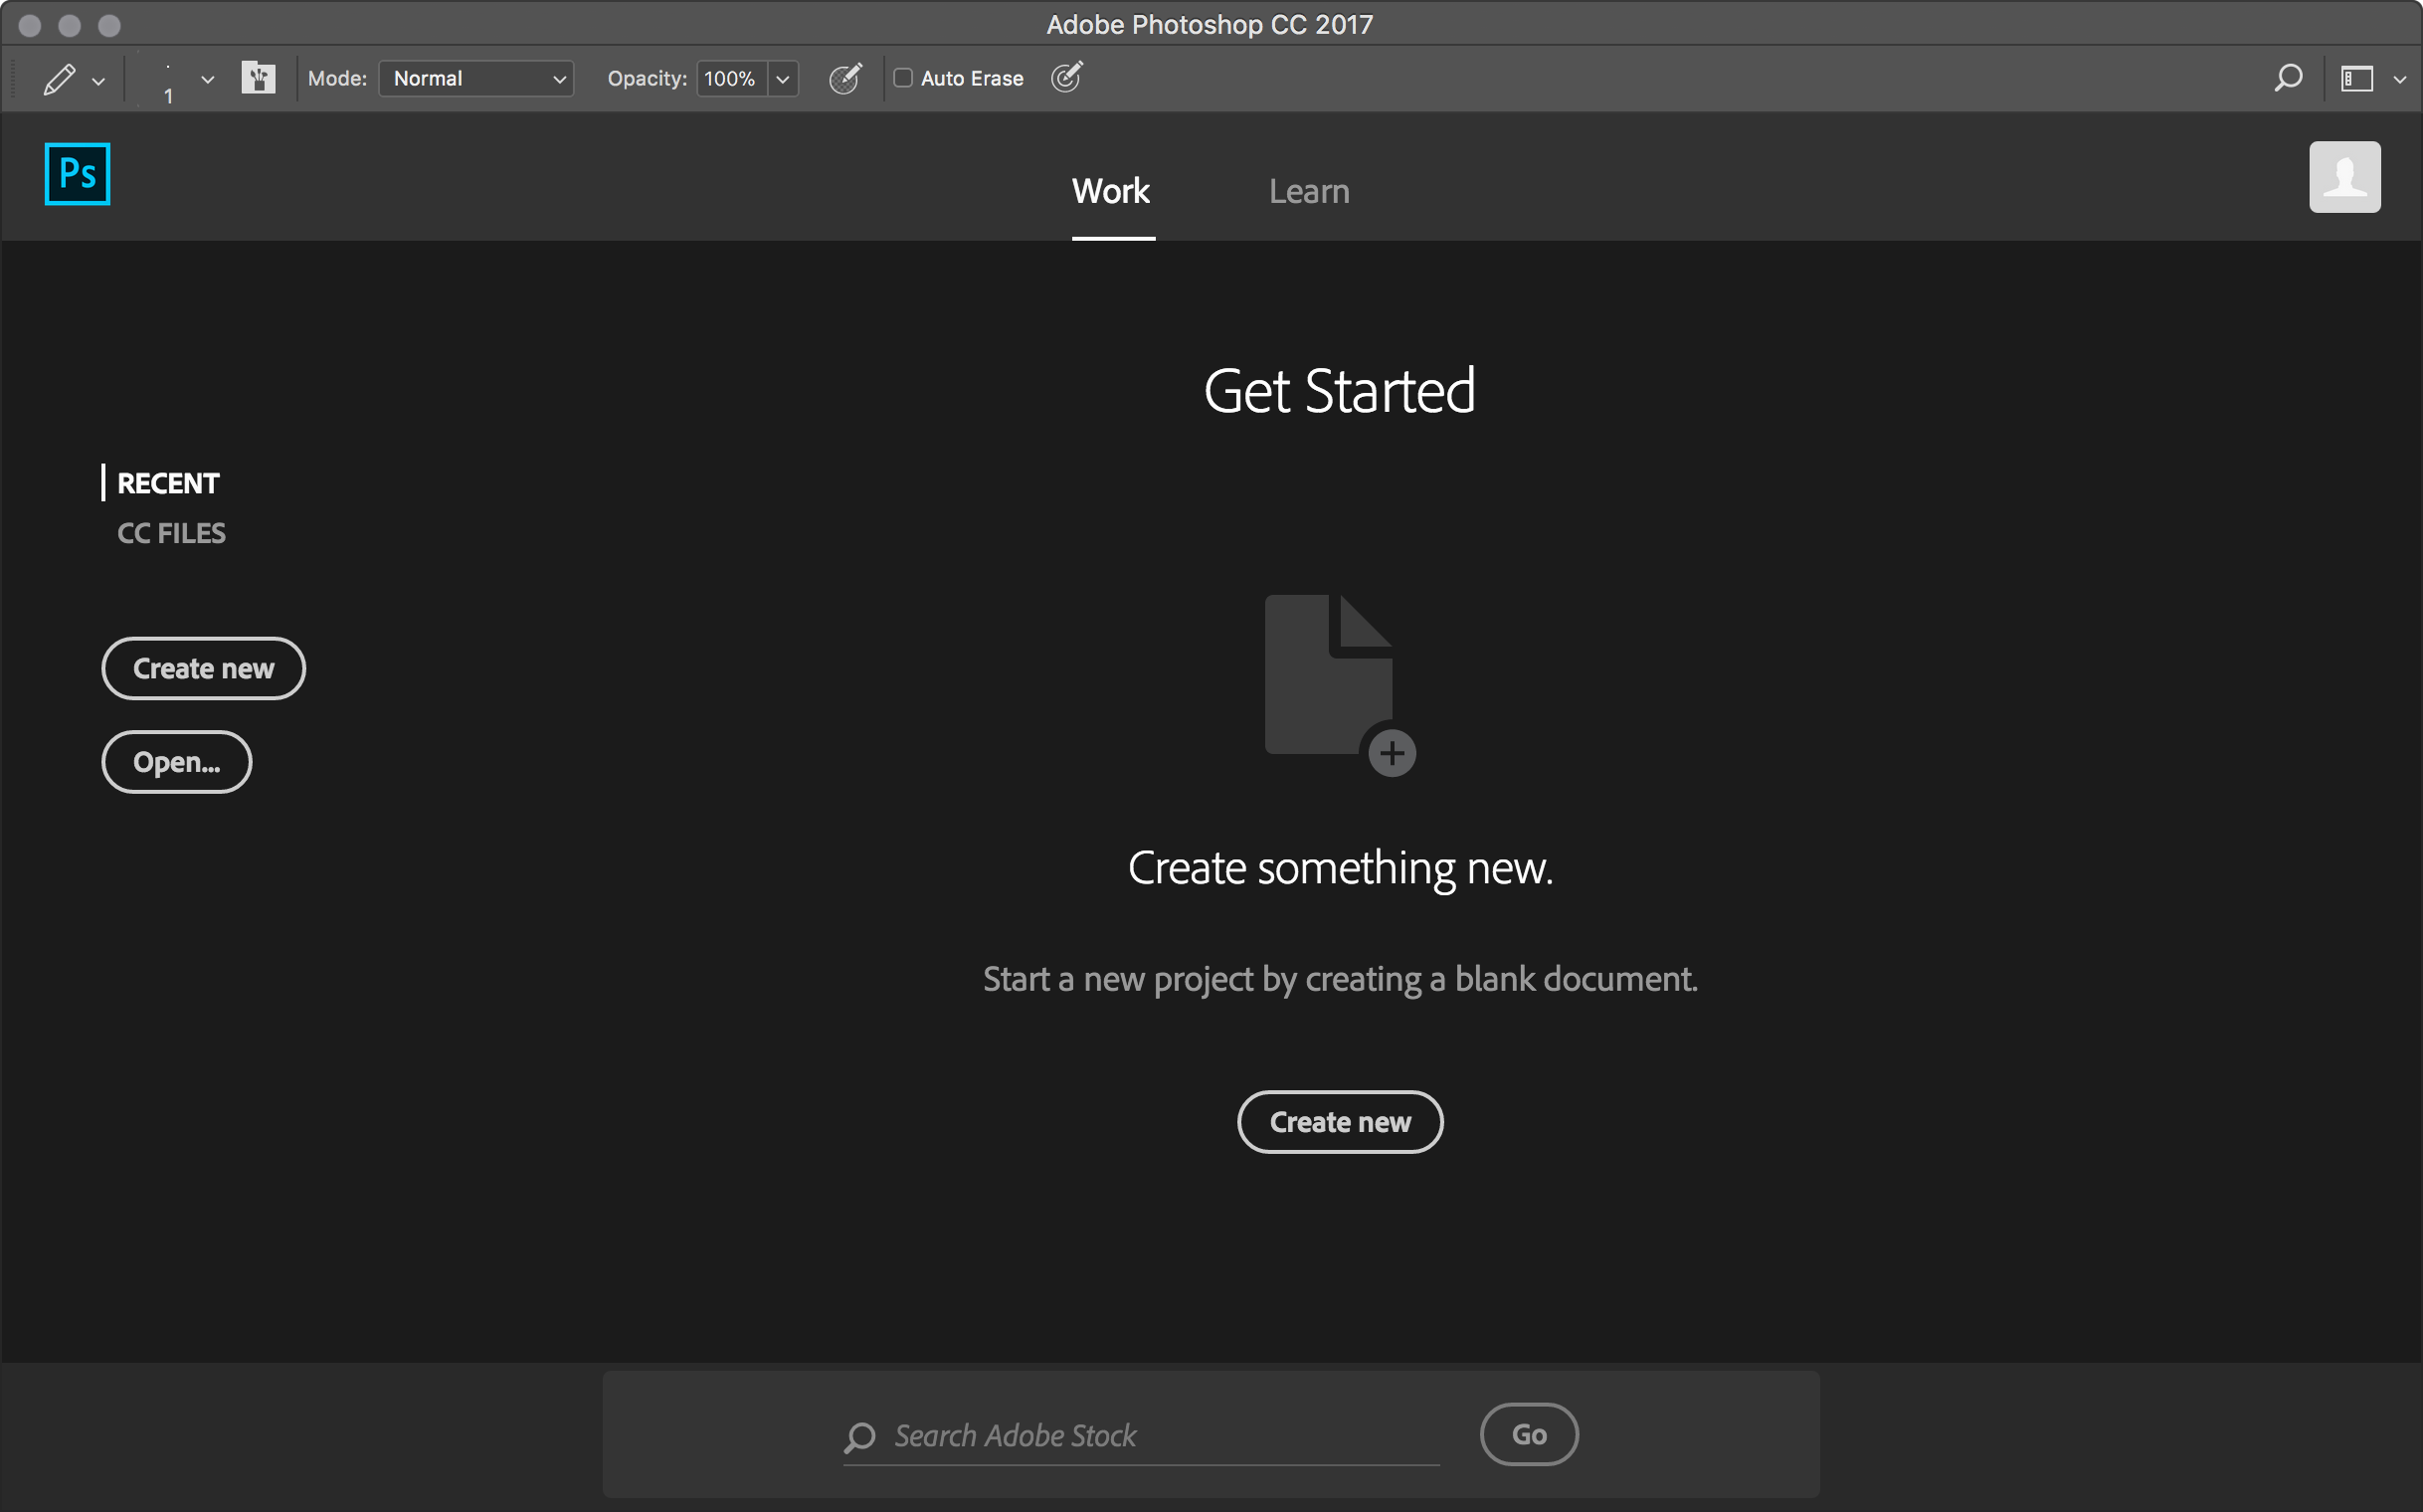Image resolution: width=2423 pixels, height=1512 pixels.
Task: Click inside the Search Adobe Stock field
Action: (x=1140, y=1435)
